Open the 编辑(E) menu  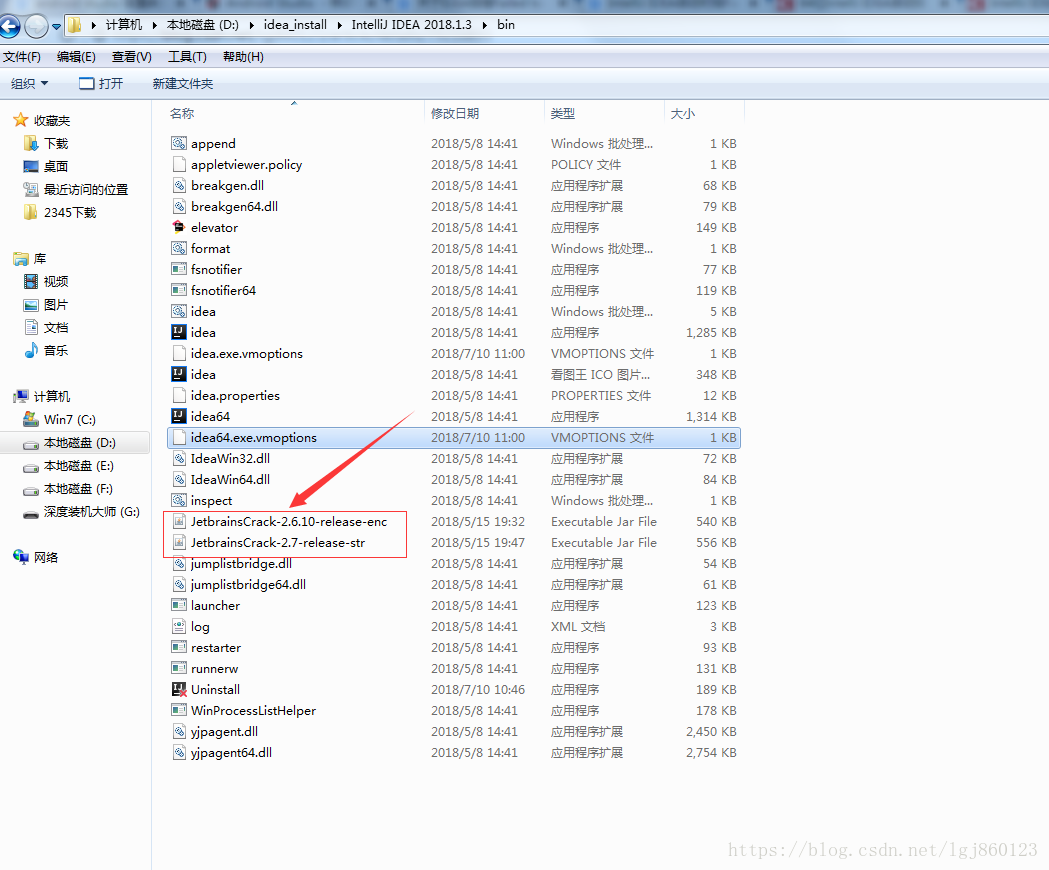[x=76, y=57]
